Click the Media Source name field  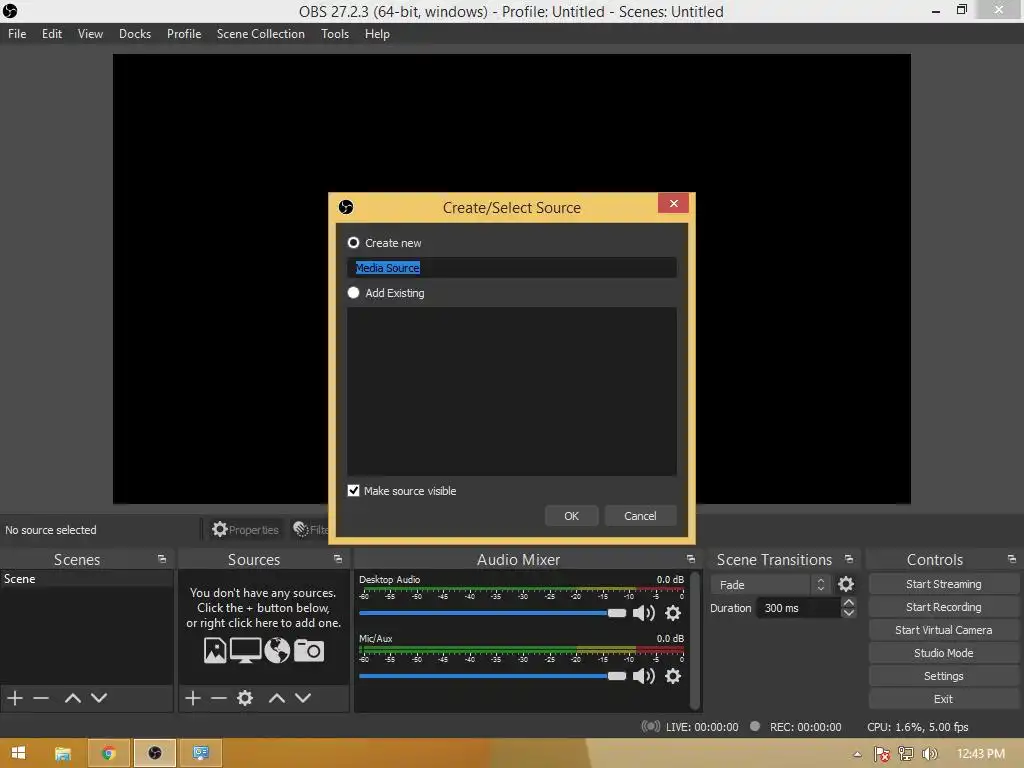[x=512, y=268]
